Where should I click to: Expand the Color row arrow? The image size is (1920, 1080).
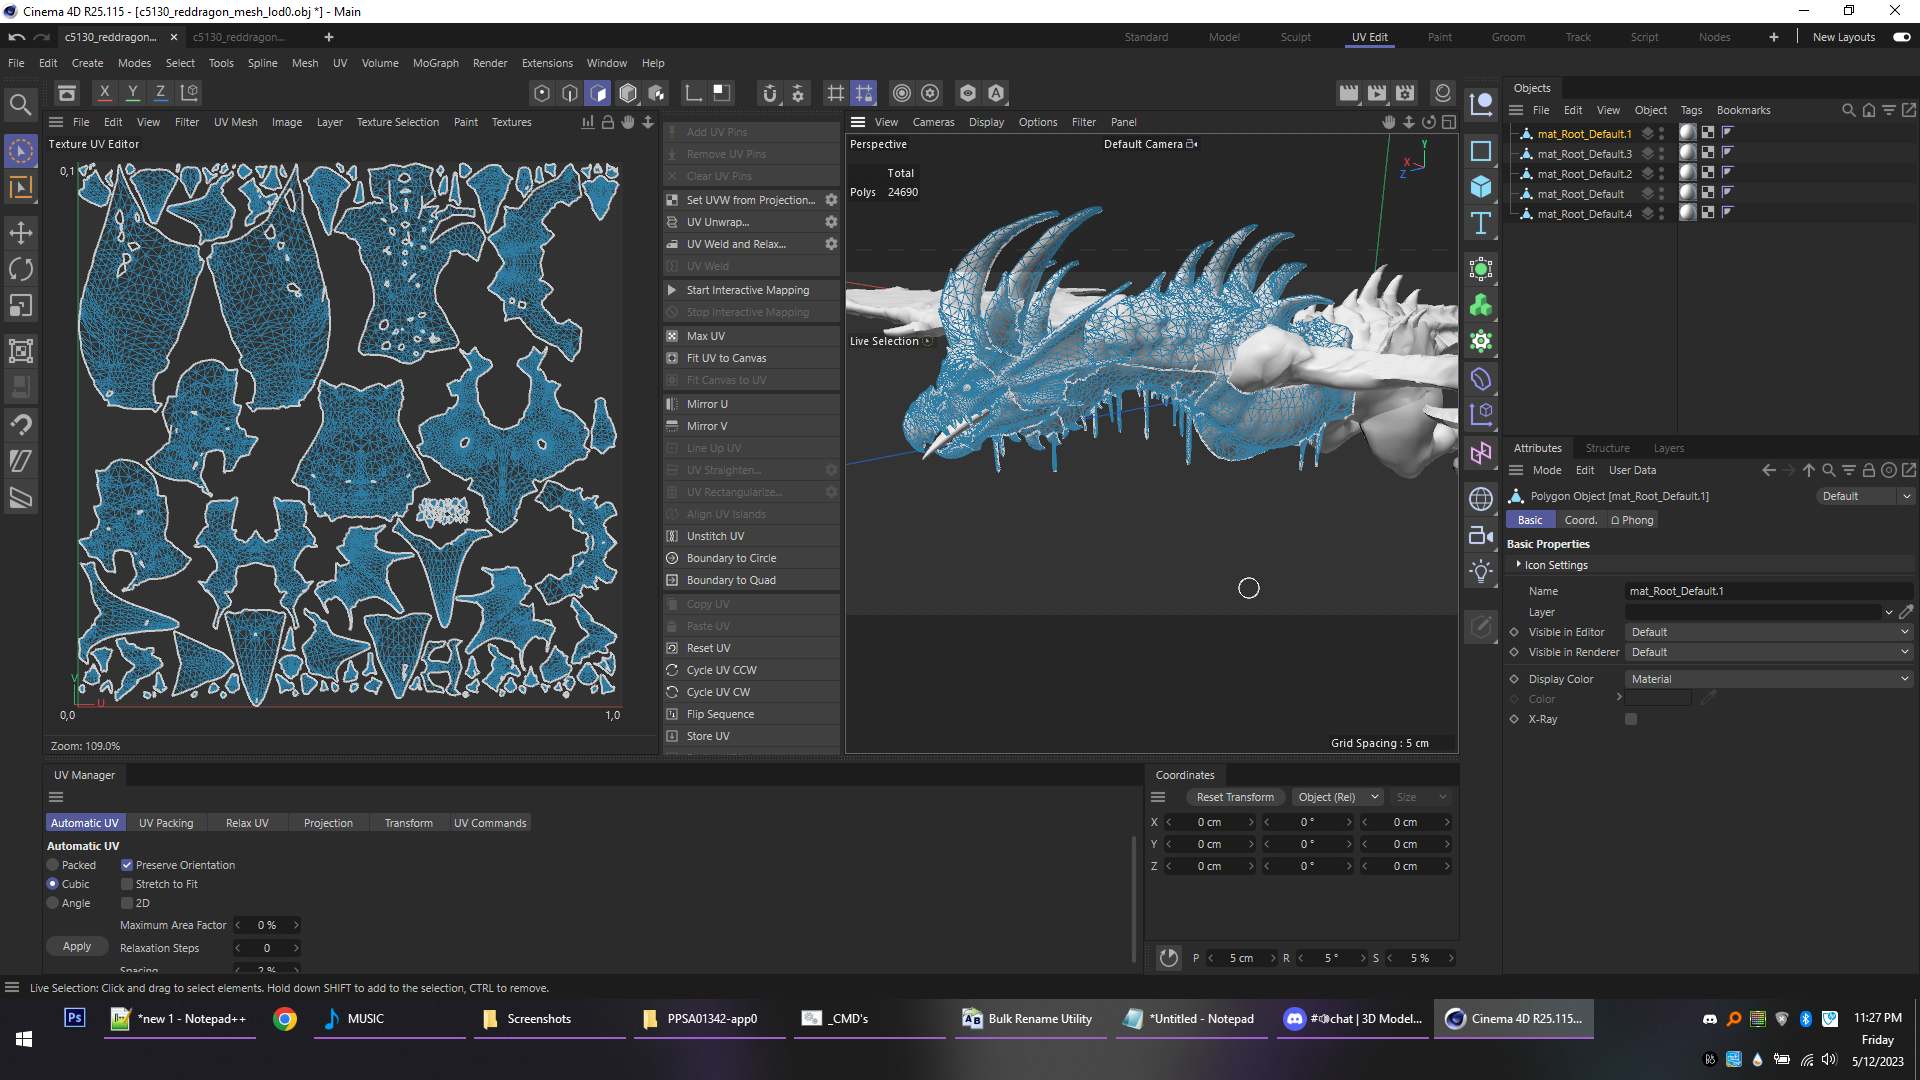[x=1619, y=697]
